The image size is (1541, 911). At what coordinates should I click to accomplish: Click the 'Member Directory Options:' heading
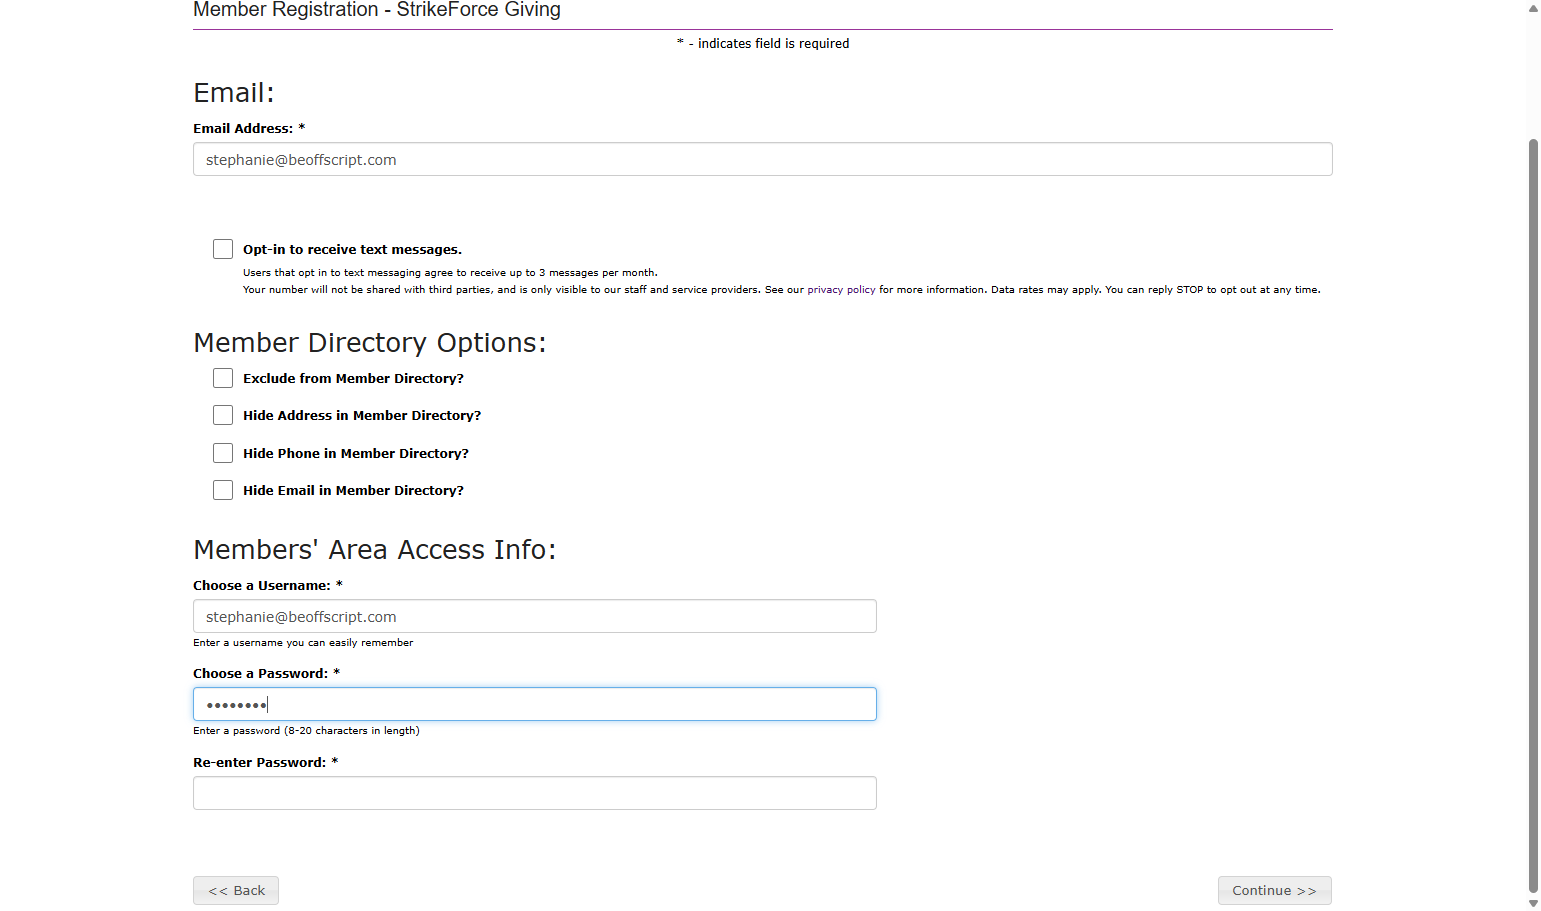coord(370,343)
